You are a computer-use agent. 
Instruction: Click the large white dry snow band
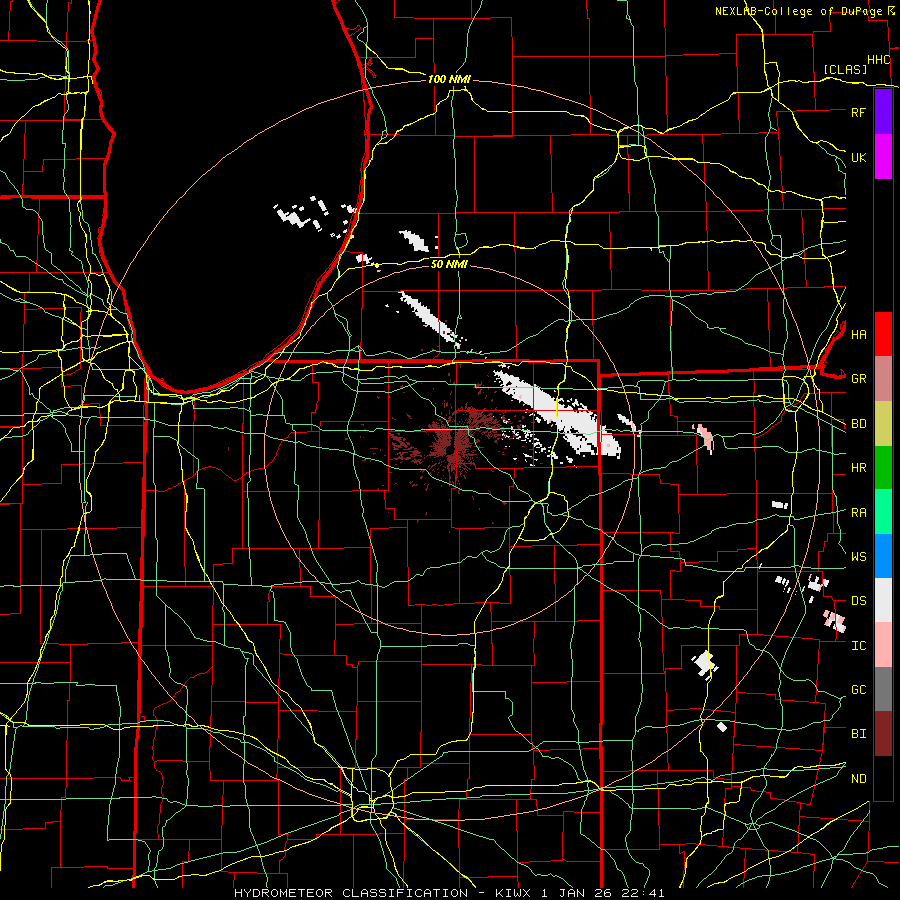[x=560, y=413]
